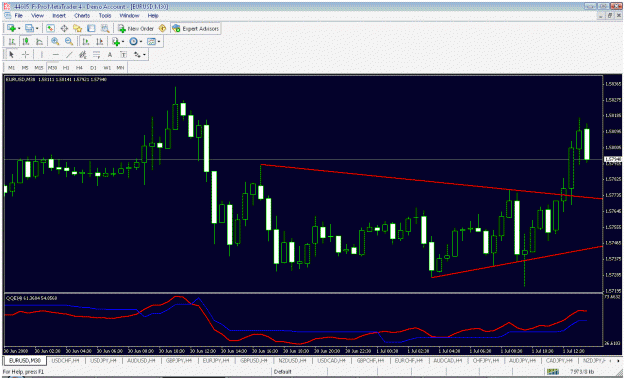This screenshot has height=378, width=625.
Task: Open the Templates icon
Action: [151, 41]
